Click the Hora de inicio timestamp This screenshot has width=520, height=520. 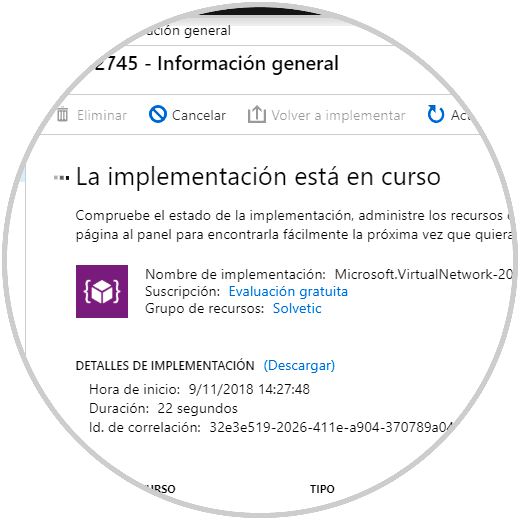pyautogui.click(x=249, y=389)
